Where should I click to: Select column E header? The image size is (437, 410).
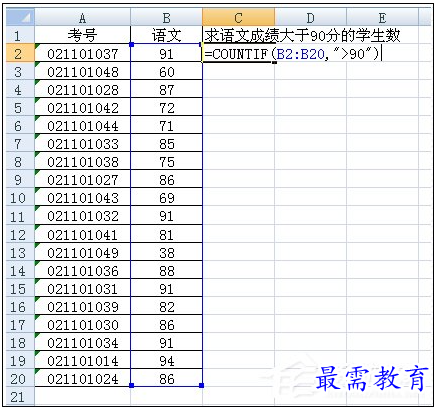click(x=382, y=17)
